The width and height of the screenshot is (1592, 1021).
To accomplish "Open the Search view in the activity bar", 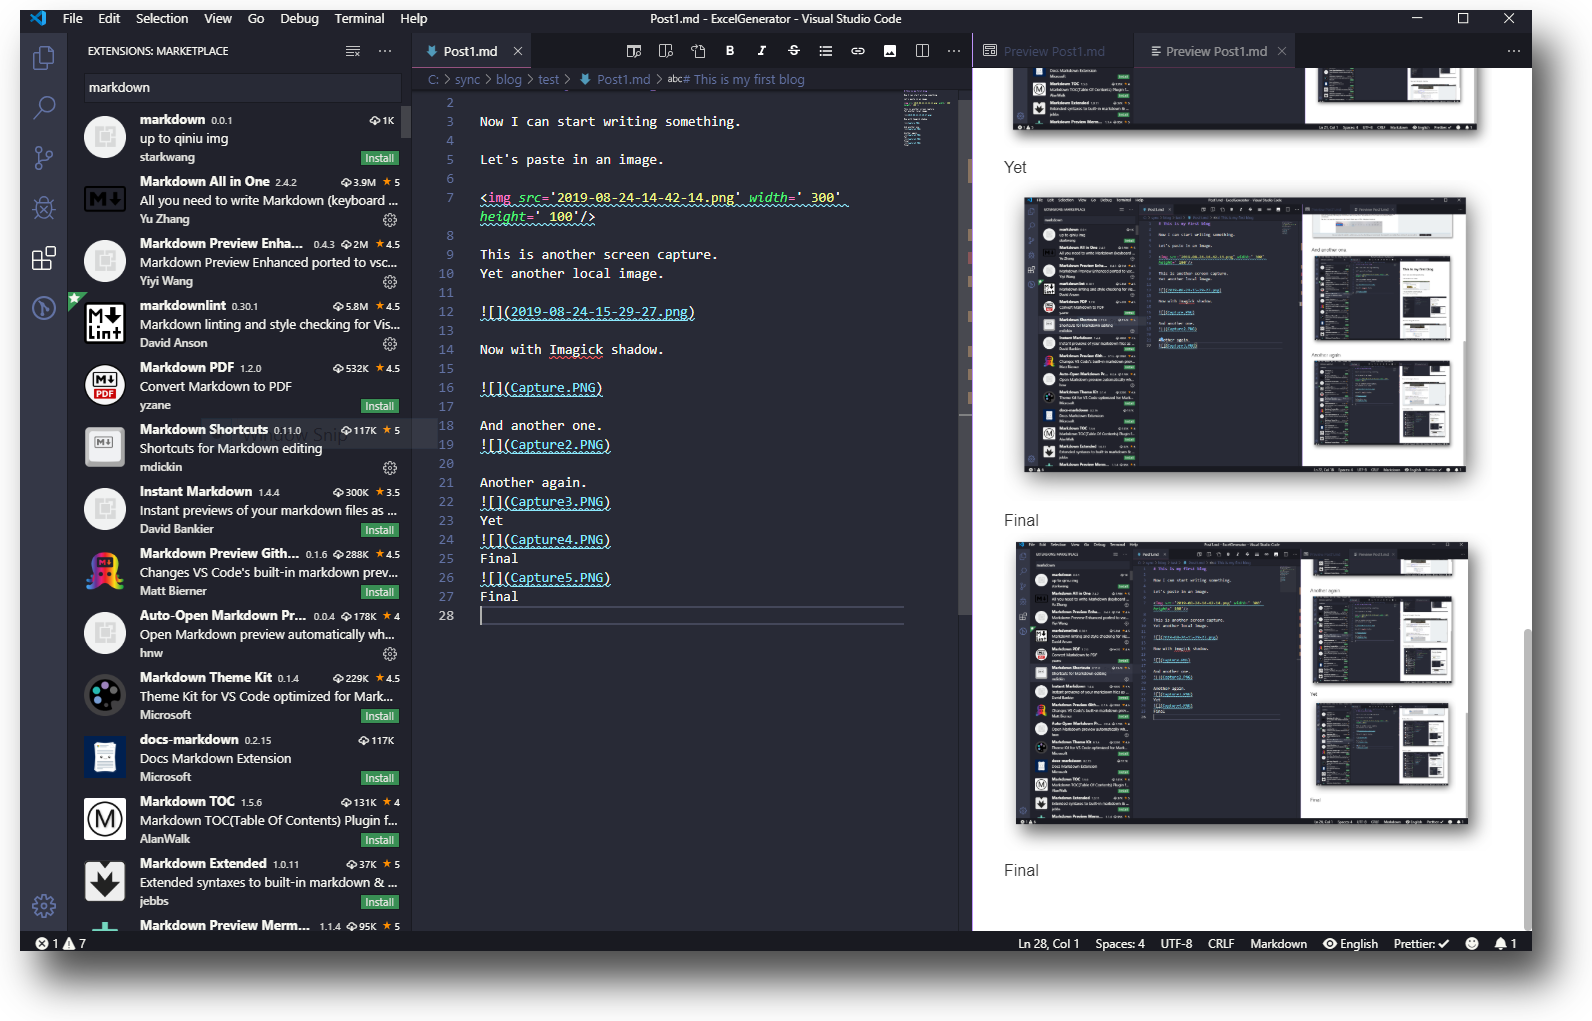I will 43,107.
